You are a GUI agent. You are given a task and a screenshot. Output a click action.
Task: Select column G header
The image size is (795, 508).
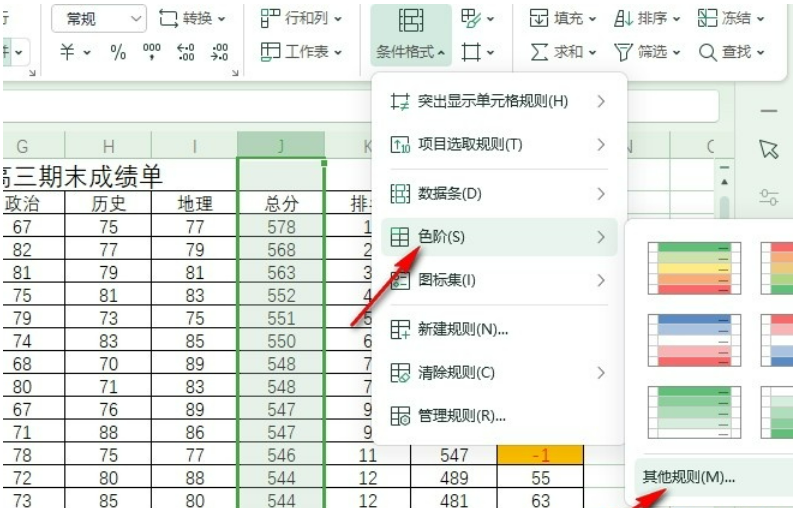point(33,146)
